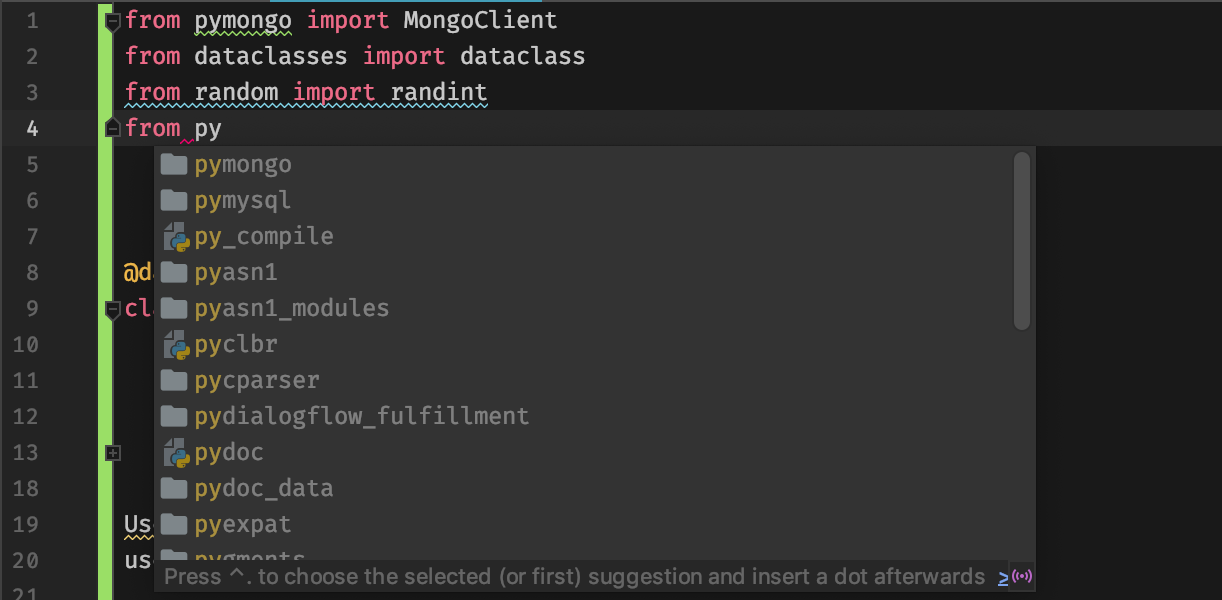Click the purple intention broadcast icon
1222x600 pixels.
pyautogui.click(x=1022, y=576)
